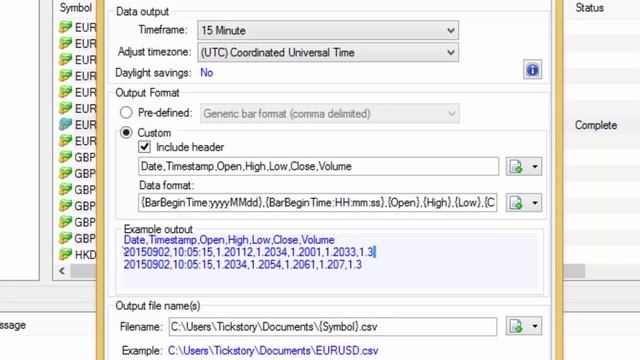The image size is (640, 360).
Task: Expand the arrow beside Data format button
Action: pos(535,203)
